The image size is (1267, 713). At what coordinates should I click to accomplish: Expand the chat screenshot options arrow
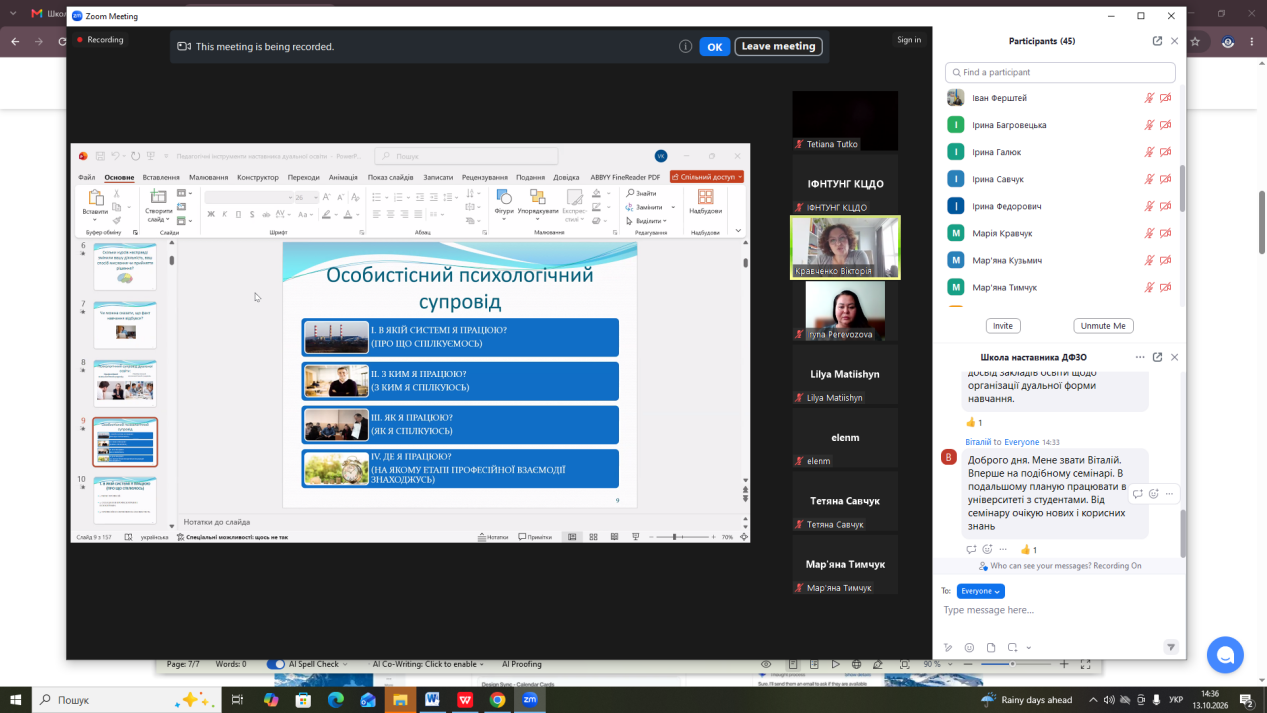coord(1029,648)
